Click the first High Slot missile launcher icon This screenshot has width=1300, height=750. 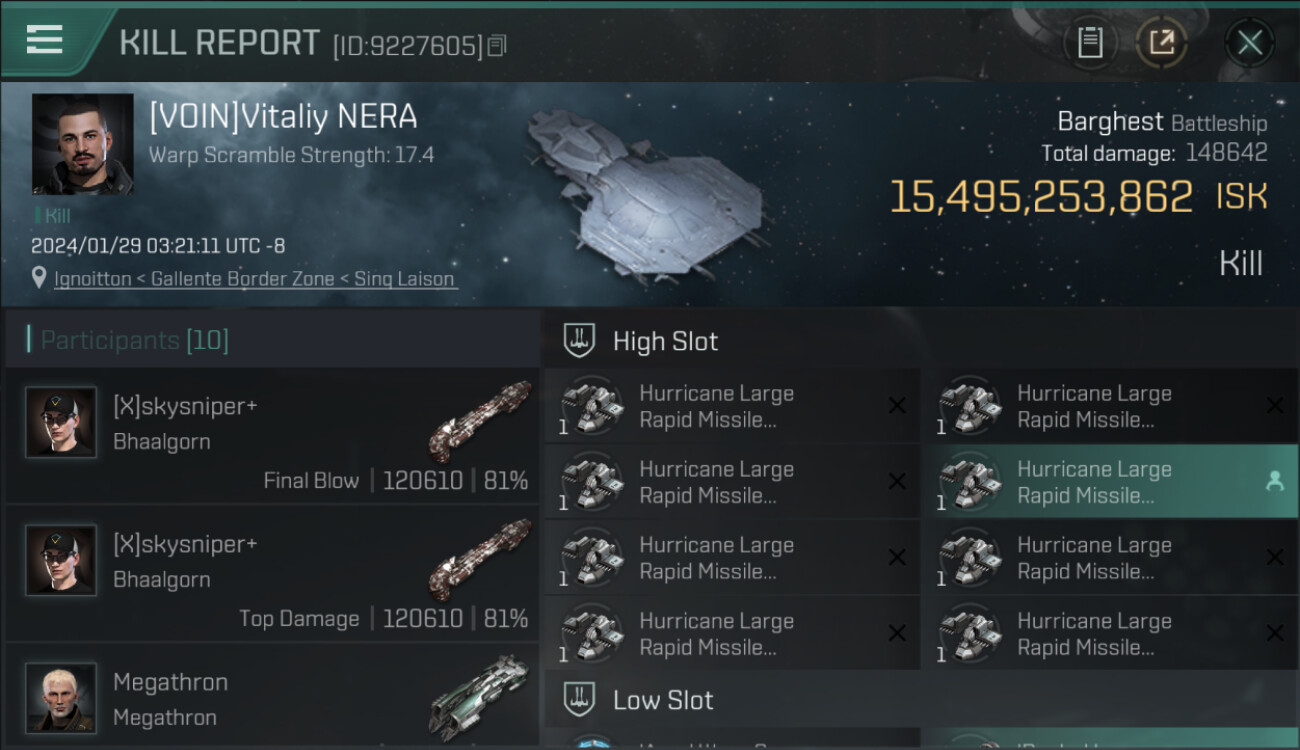tap(590, 406)
